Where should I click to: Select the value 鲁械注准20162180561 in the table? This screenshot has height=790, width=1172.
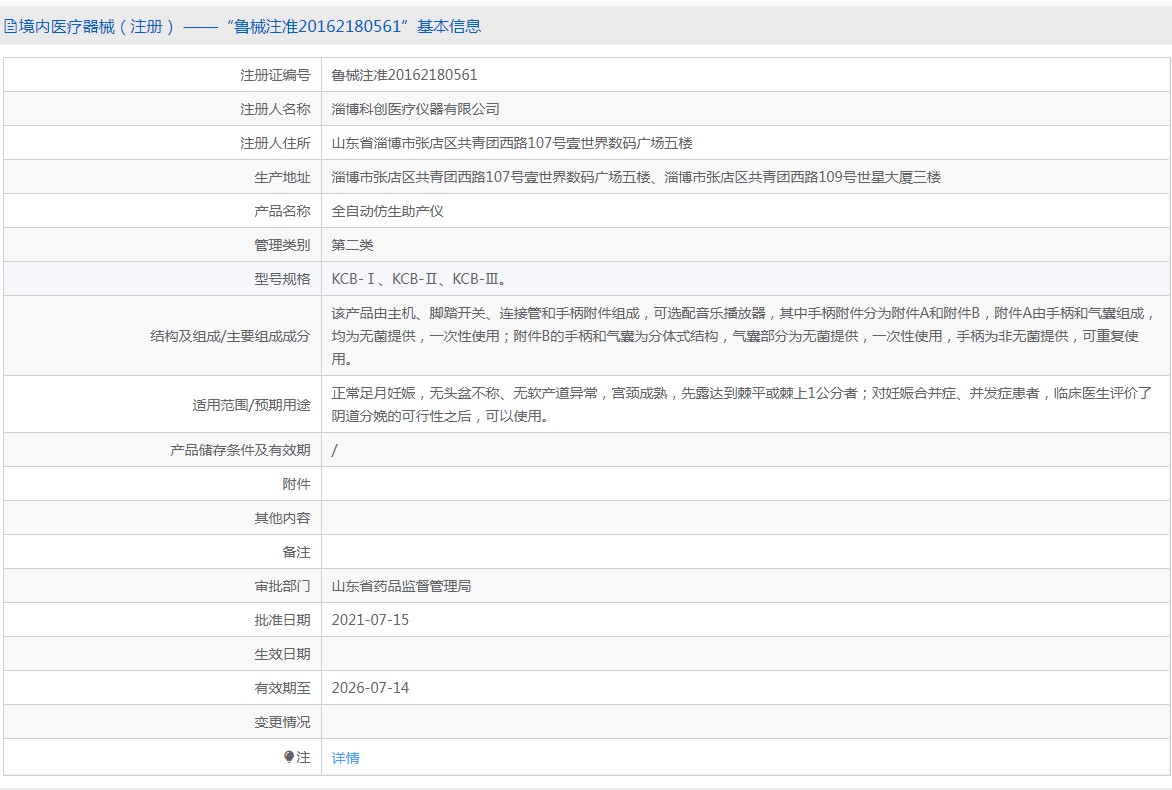click(404, 75)
